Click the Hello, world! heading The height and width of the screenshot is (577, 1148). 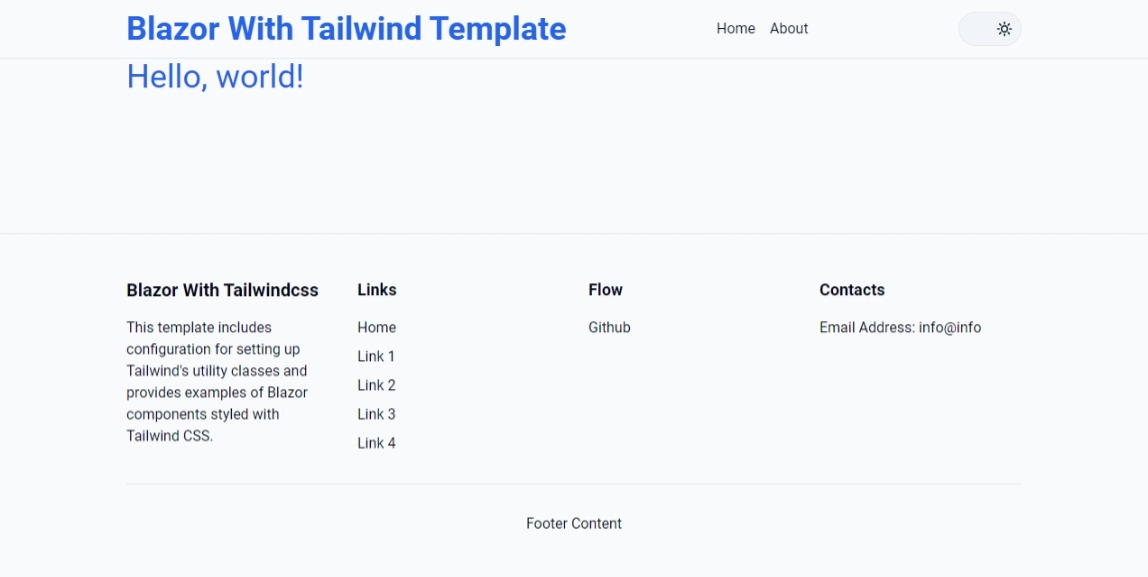point(213,76)
